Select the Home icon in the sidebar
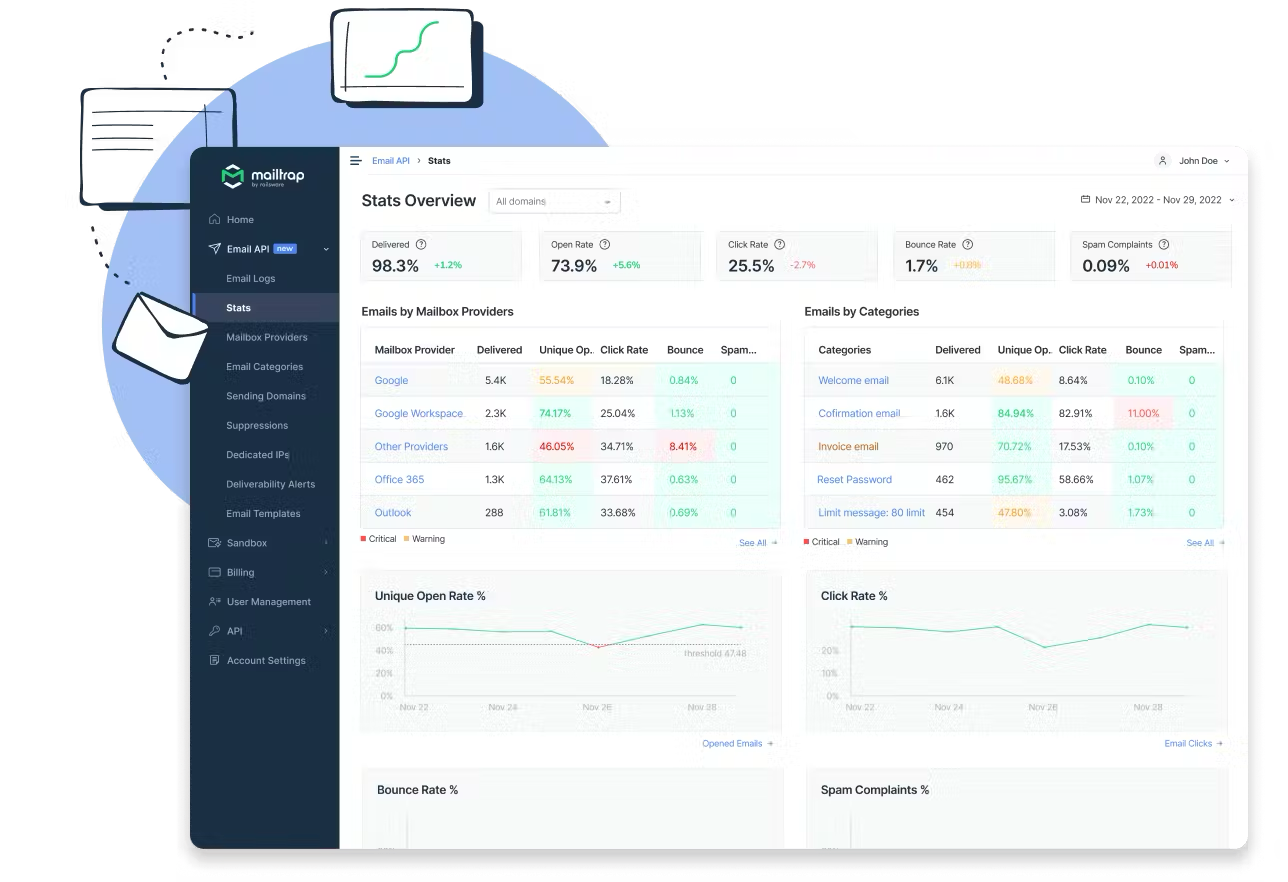The width and height of the screenshot is (1288, 882). click(x=213, y=219)
